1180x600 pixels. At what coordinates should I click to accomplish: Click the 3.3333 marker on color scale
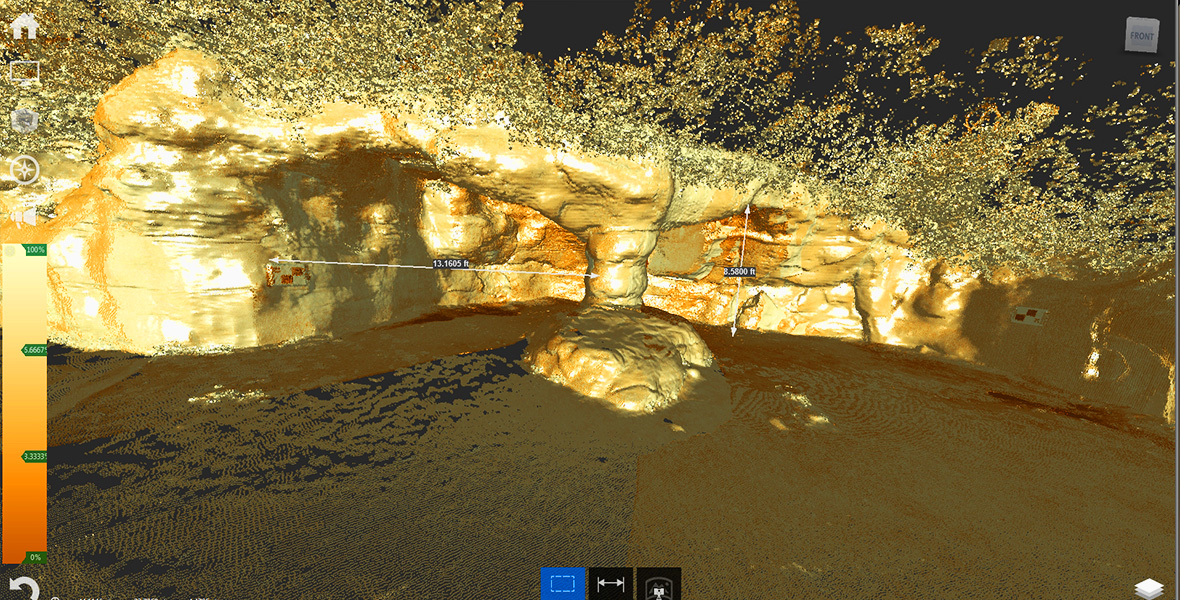pos(35,456)
